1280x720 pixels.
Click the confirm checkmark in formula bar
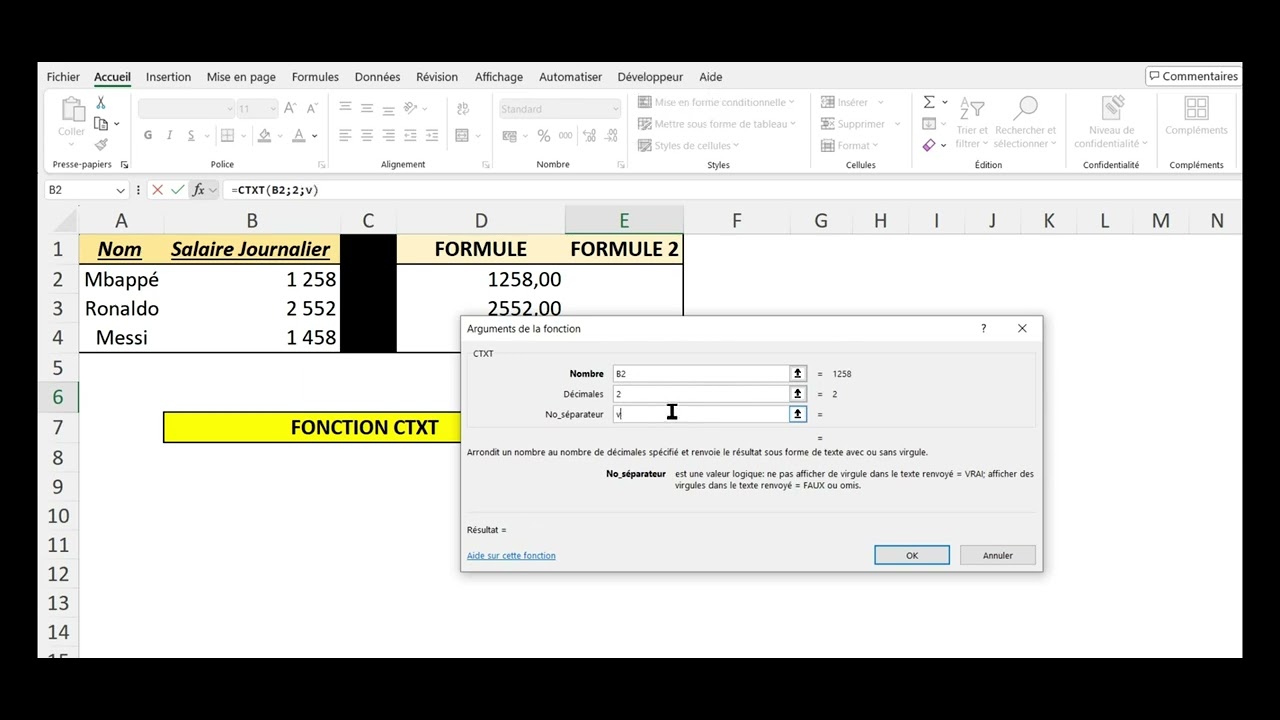point(177,189)
